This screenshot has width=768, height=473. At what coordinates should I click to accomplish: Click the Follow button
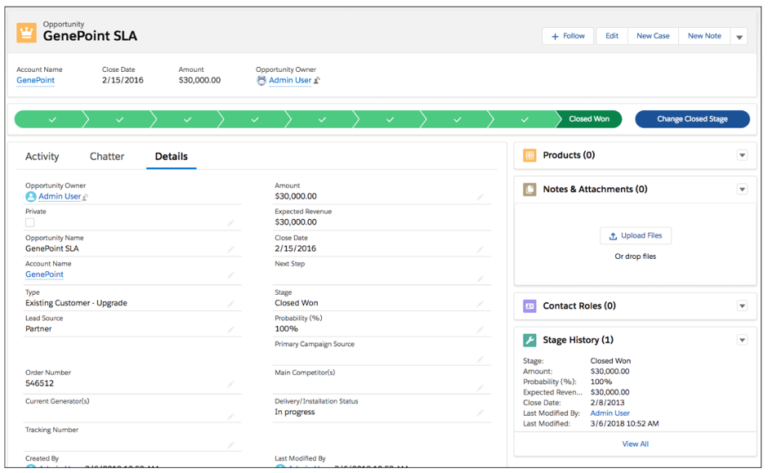pyautogui.click(x=568, y=36)
